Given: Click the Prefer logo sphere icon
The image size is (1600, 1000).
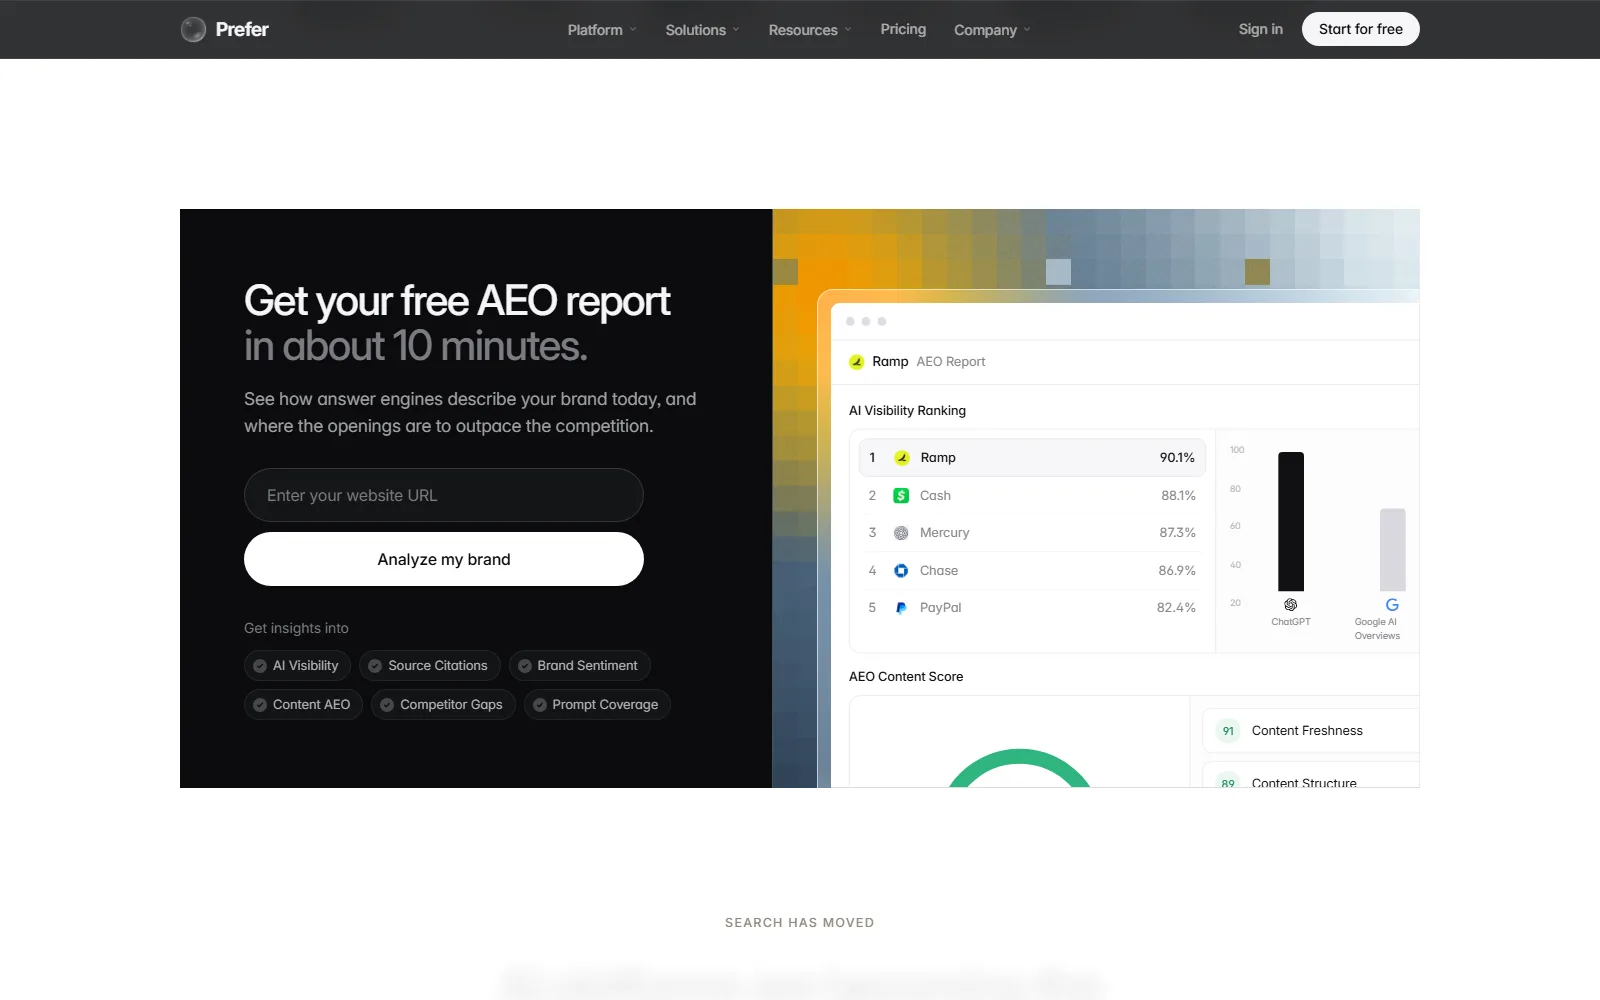Looking at the screenshot, I should [193, 30].
